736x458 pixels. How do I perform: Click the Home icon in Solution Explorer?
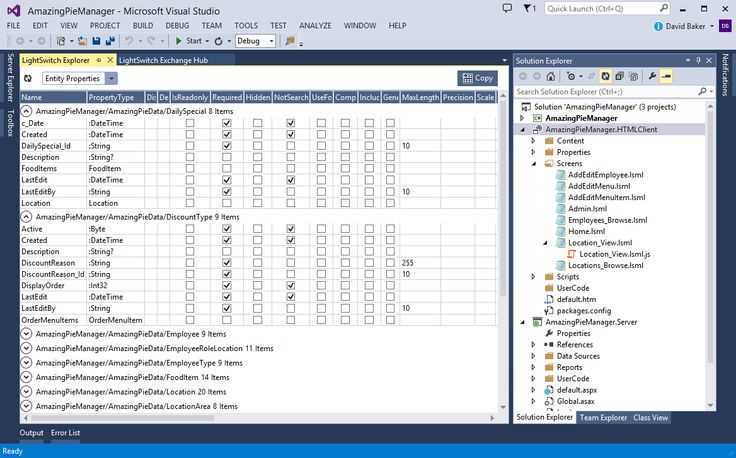pyautogui.click(x=551, y=76)
